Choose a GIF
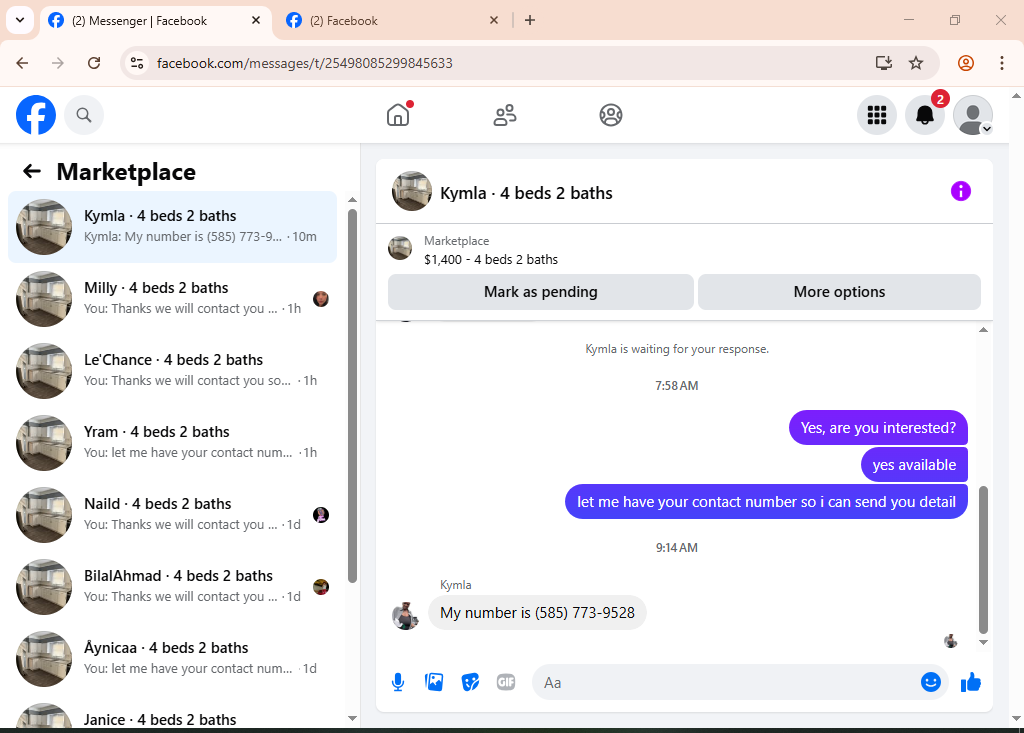This screenshot has height=733, width=1024. (x=506, y=683)
